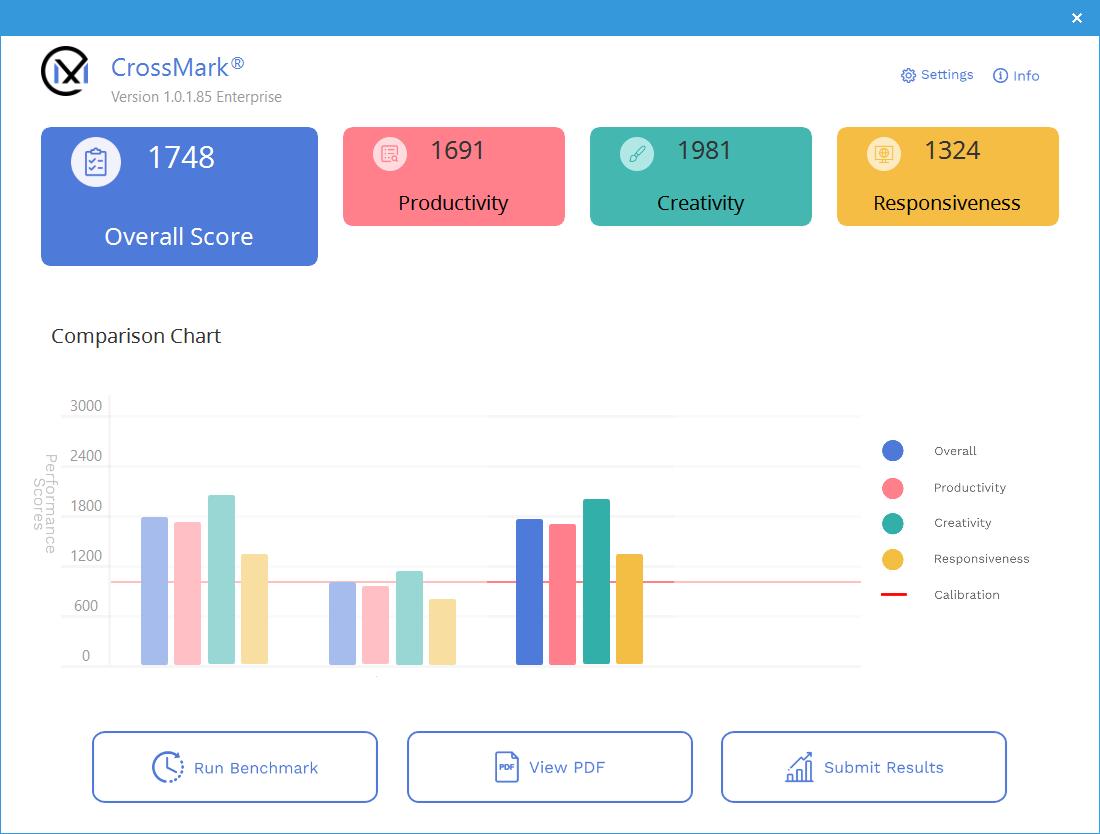
Task: Click the yellow Responsiveness legend swatch
Action: tap(892, 559)
